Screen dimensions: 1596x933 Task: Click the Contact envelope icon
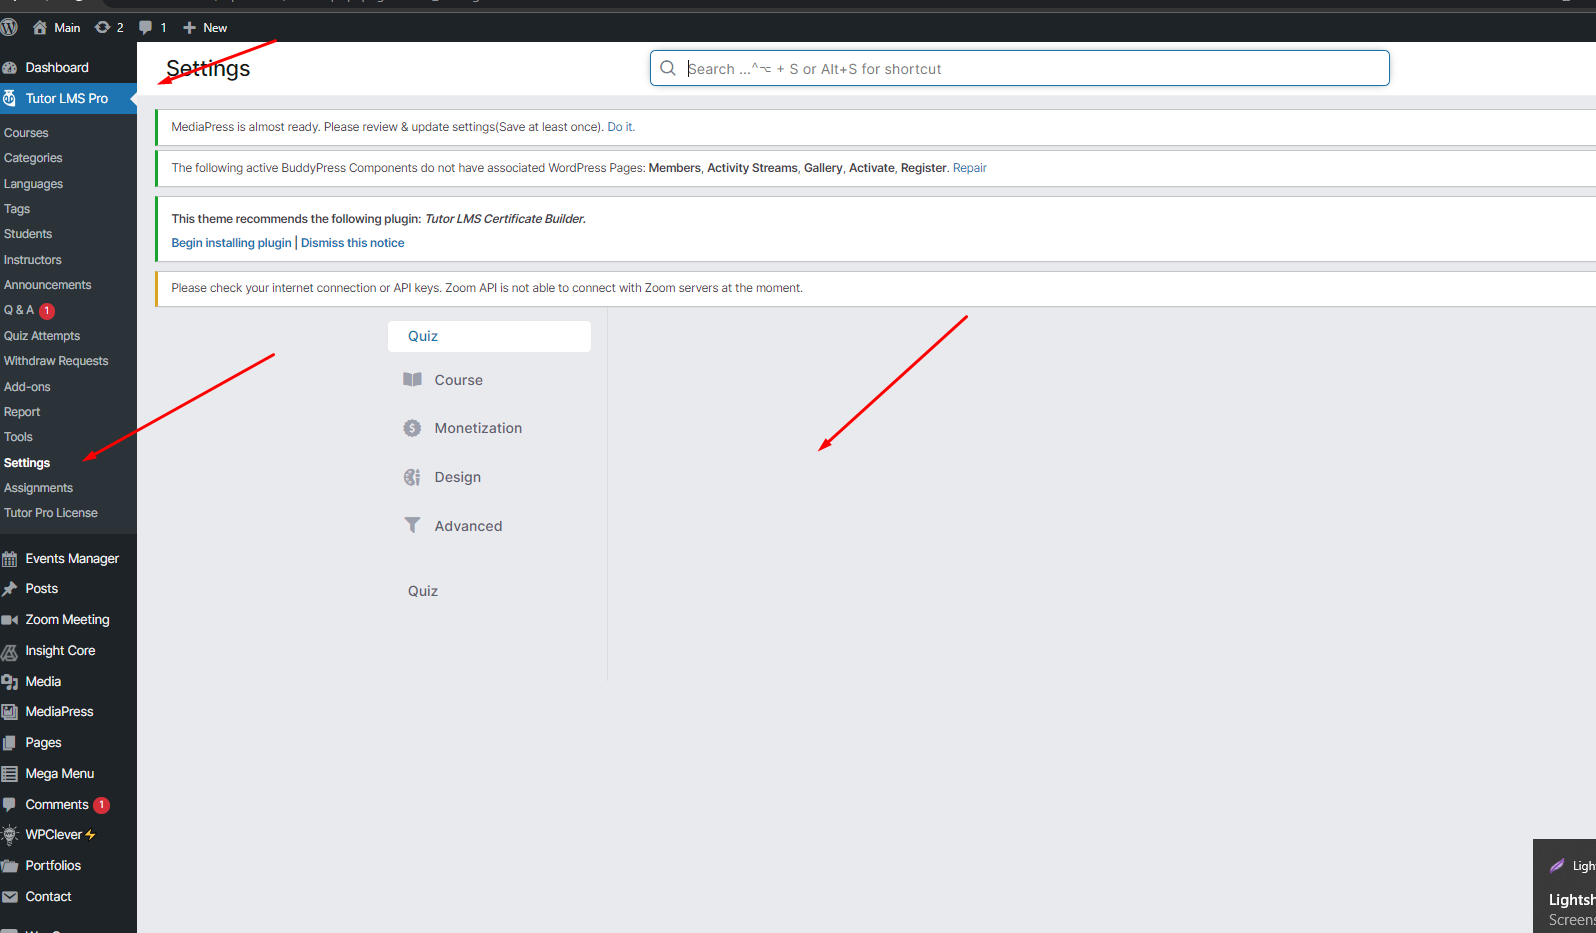(x=10, y=897)
